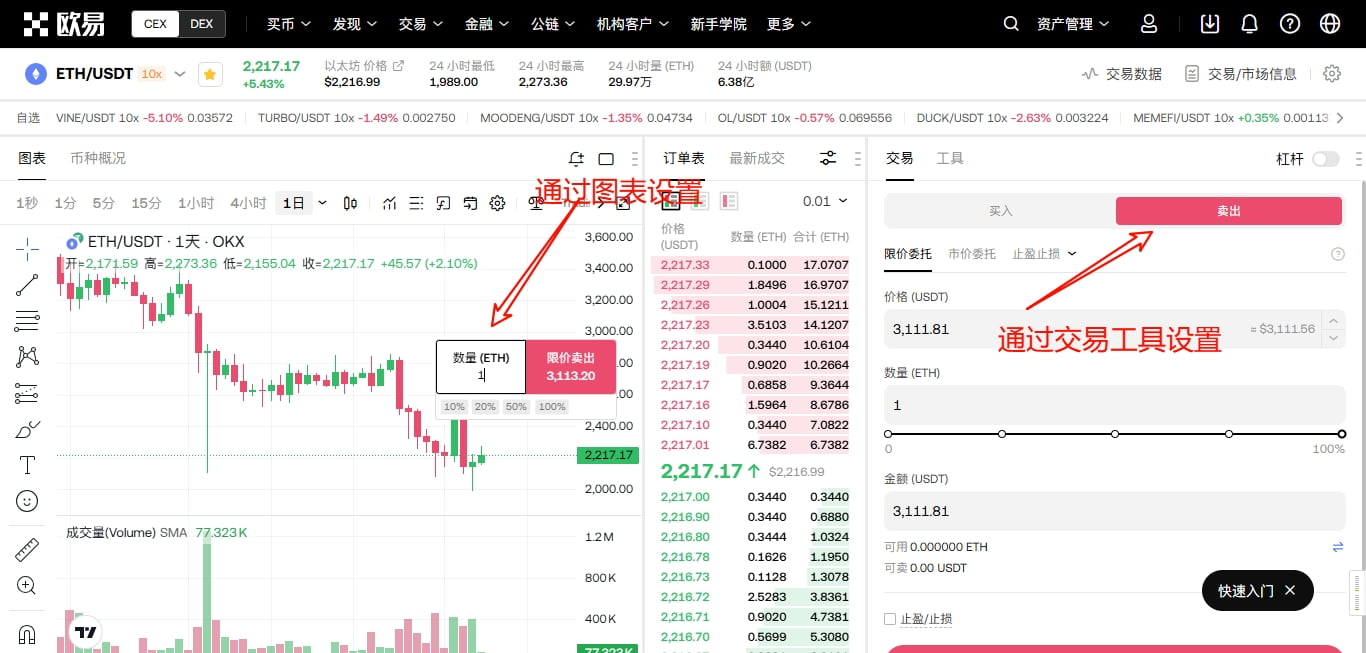Open the chart indicators icon

[389, 202]
